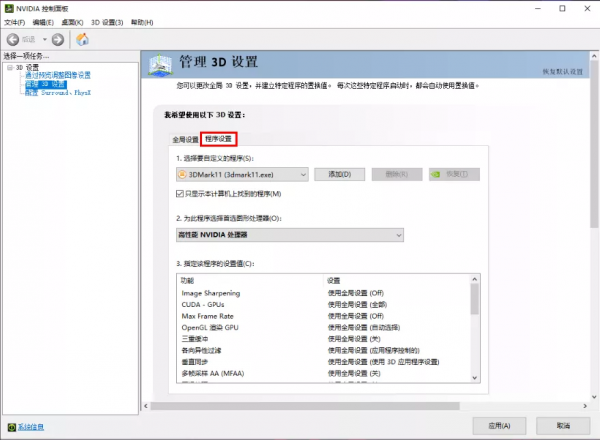Select the 垂直同步 setting row
Image resolution: width=600 pixels, height=440 pixels.
323,362
